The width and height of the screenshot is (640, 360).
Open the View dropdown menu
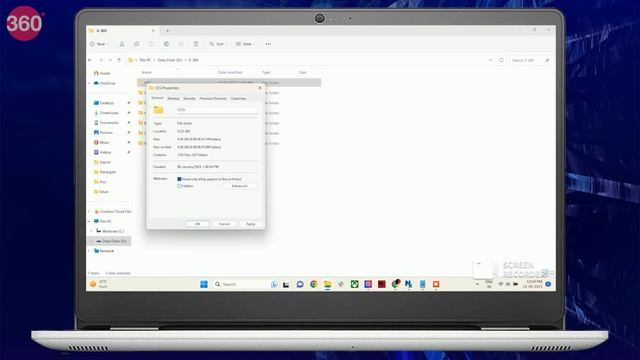245,44
